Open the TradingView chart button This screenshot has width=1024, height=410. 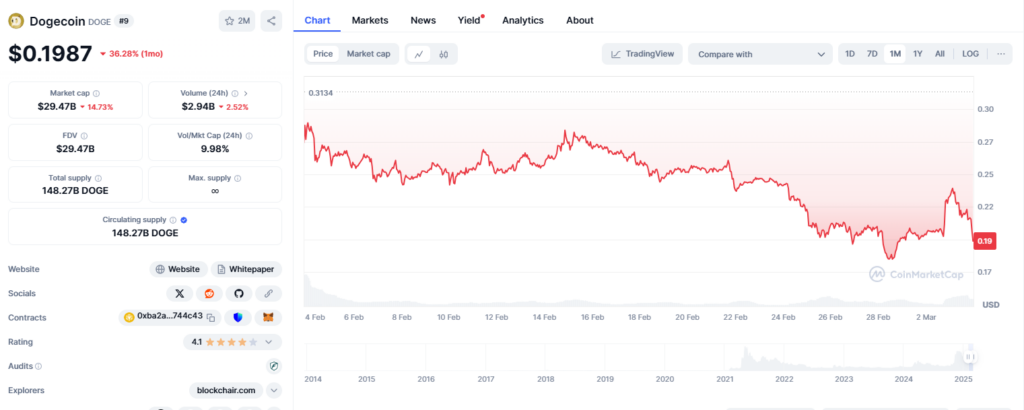click(x=641, y=54)
